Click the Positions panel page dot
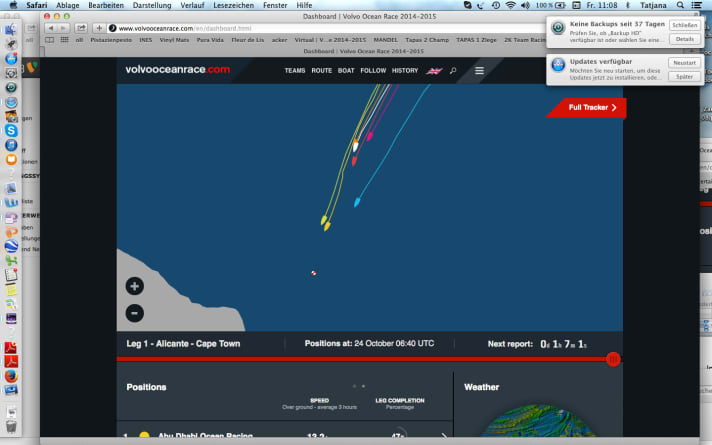Image resolution: width=712 pixels, height=445 pixels. click(363, 386)
